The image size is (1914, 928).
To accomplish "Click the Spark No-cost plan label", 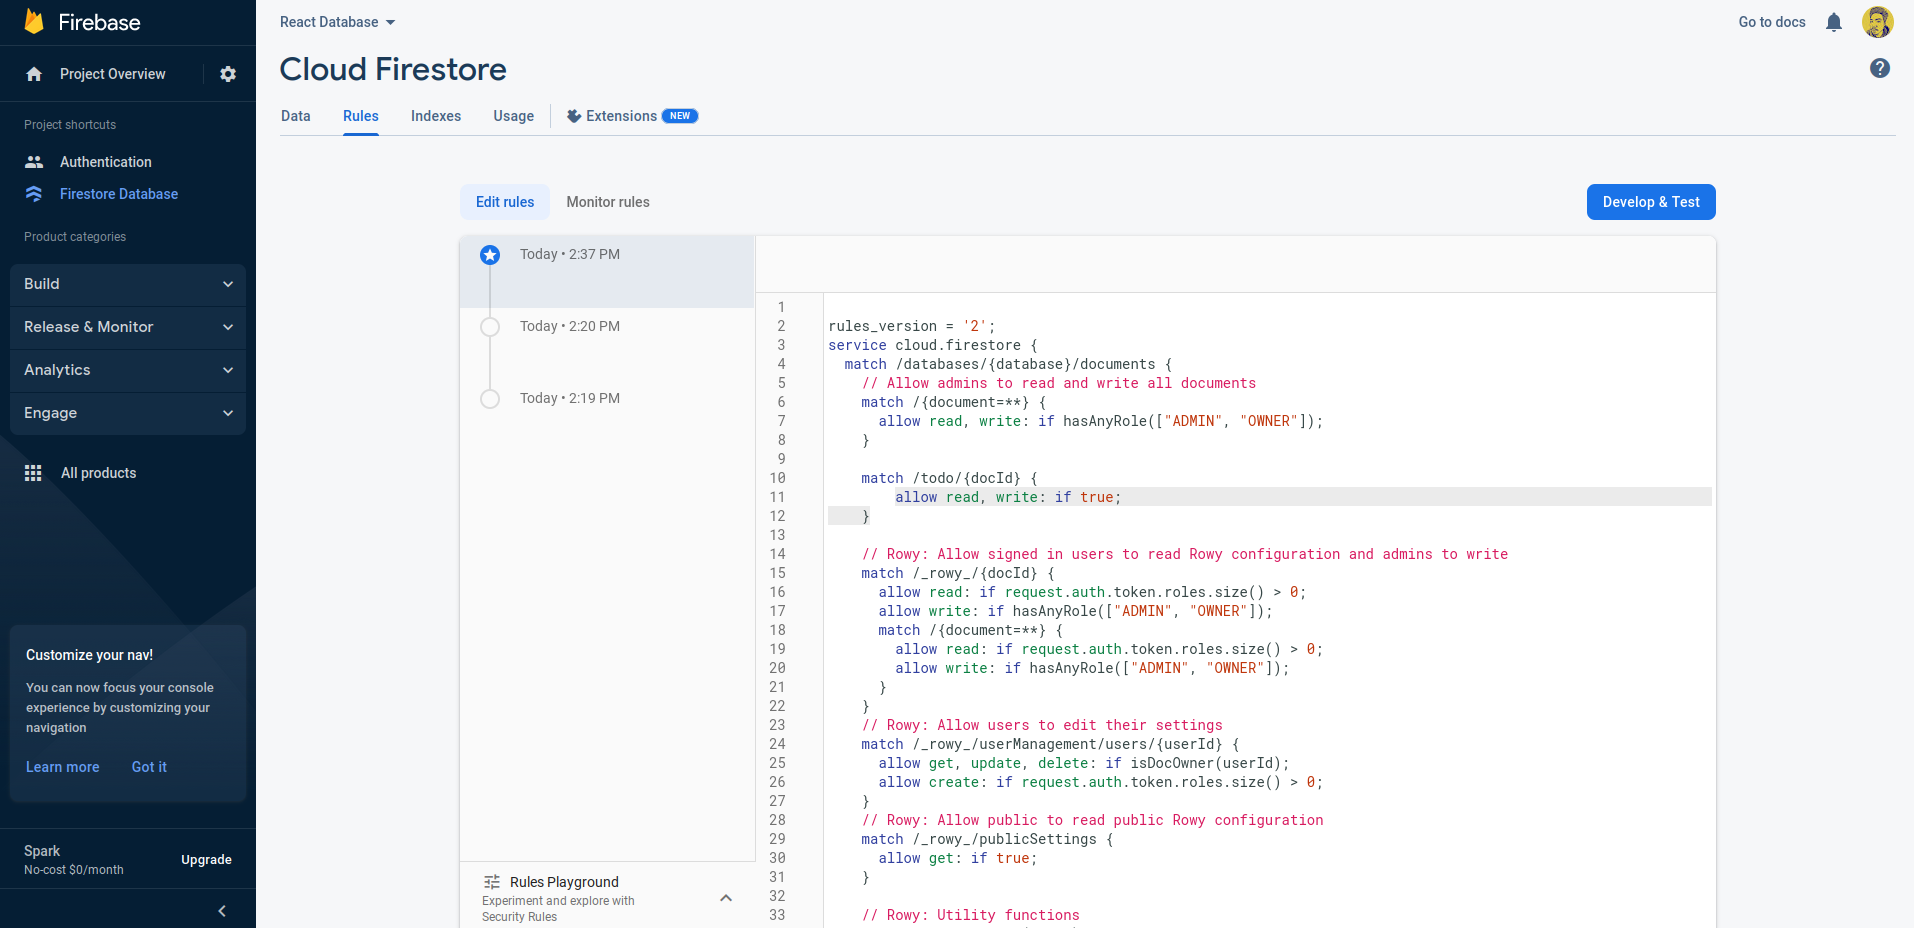I will (x=74, y=860).
